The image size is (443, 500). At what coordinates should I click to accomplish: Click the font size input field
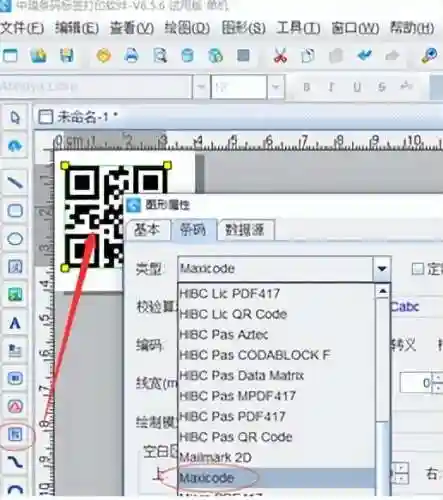pyautogui.click(x=239, y=87)
